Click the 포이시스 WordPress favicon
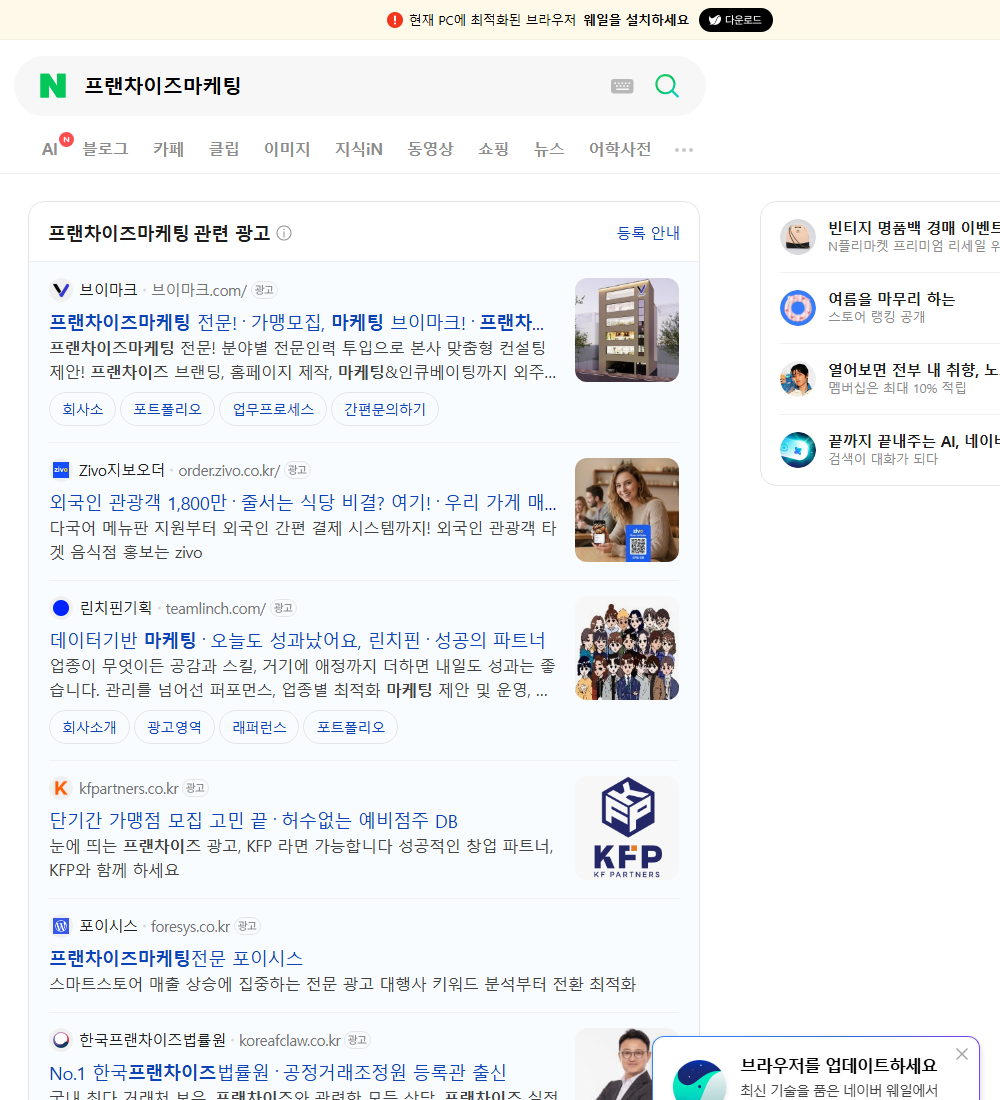The height and width of the screenshot is (1100, 1000). pyautogui.click(x=61, y=926)
